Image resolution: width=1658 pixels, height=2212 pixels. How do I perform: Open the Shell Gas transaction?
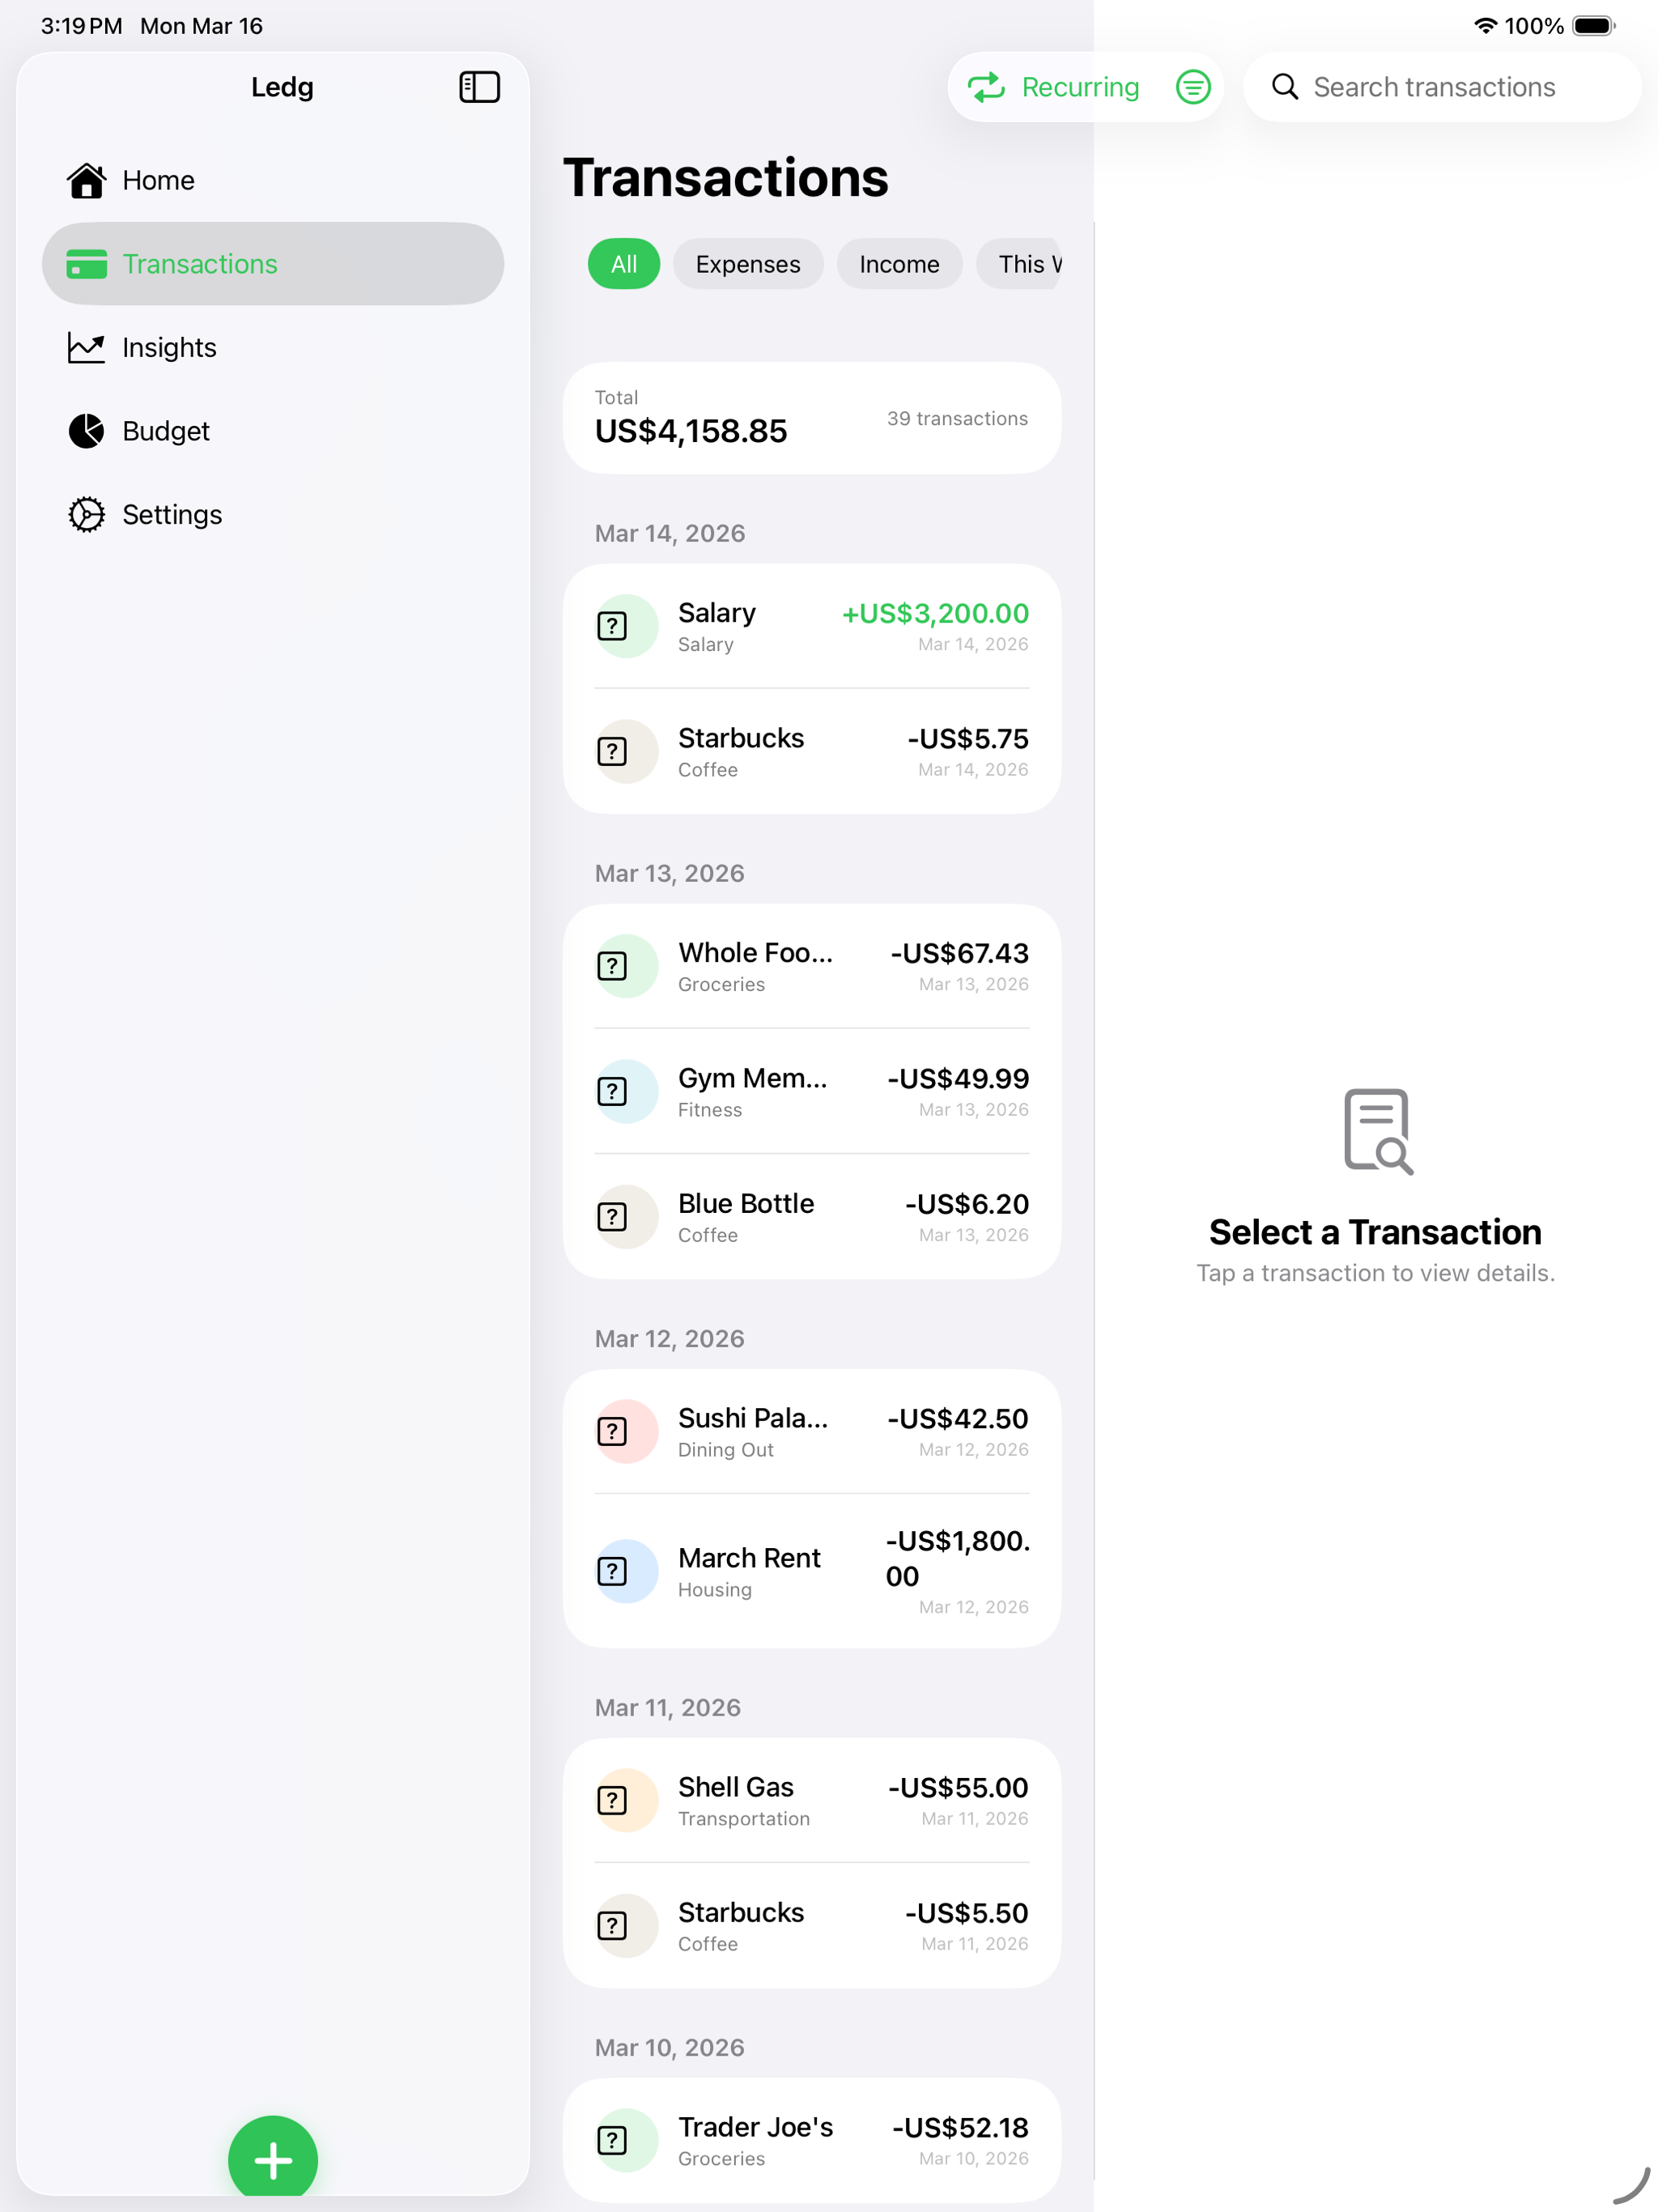coord(811,1800)
